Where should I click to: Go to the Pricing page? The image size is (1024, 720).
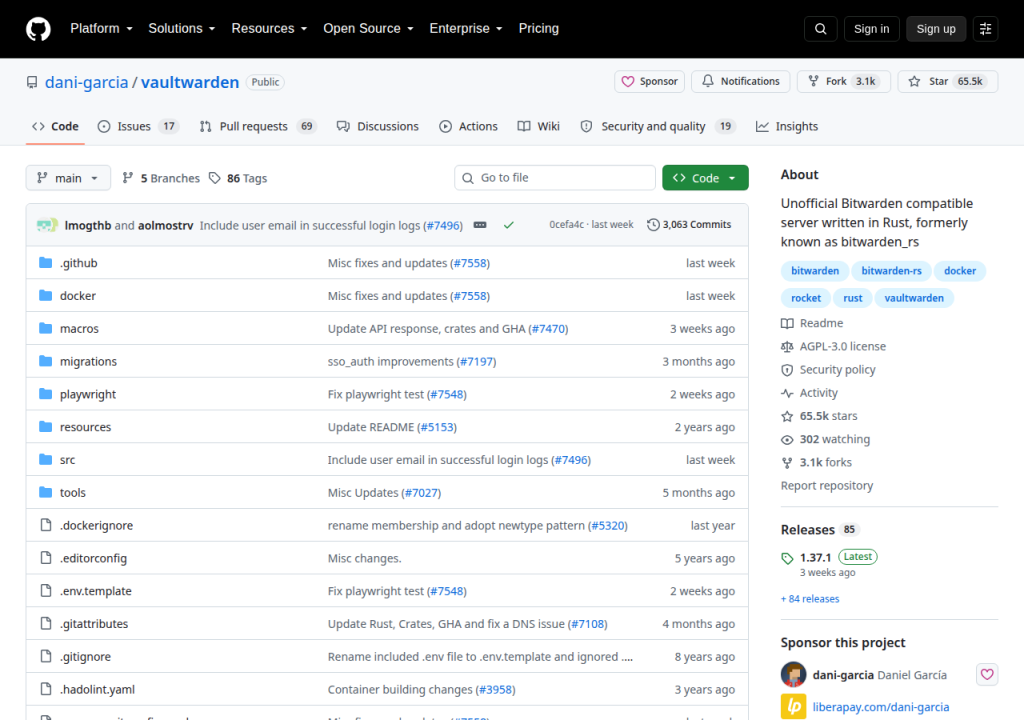pyautogui.click(x=539, y=29)
